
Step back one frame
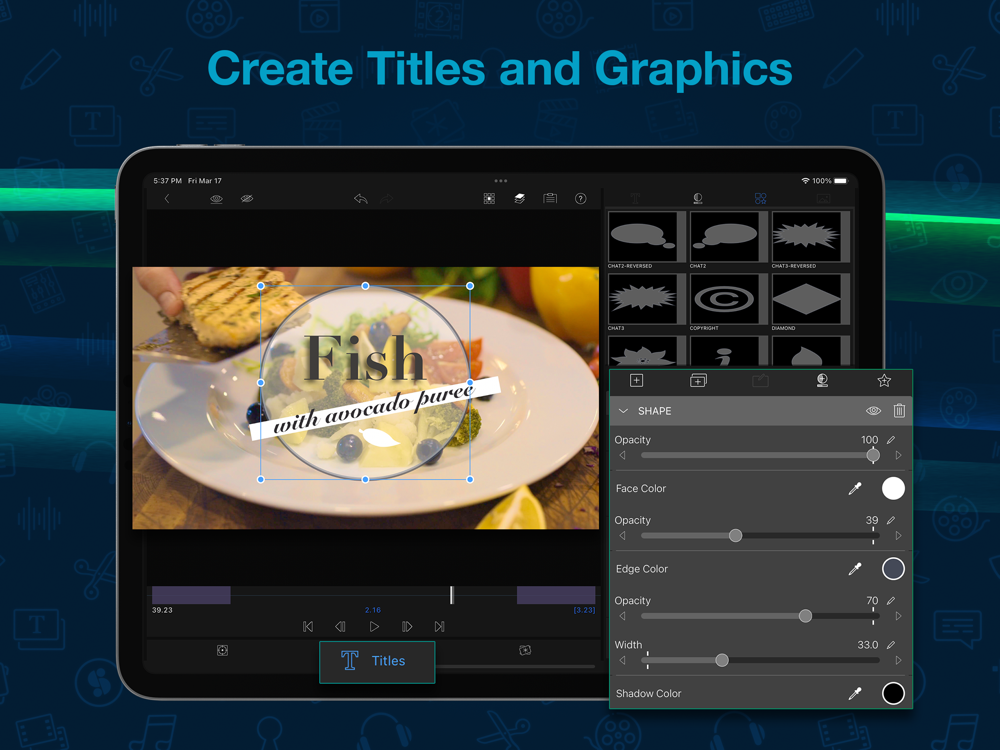[341, 627]
